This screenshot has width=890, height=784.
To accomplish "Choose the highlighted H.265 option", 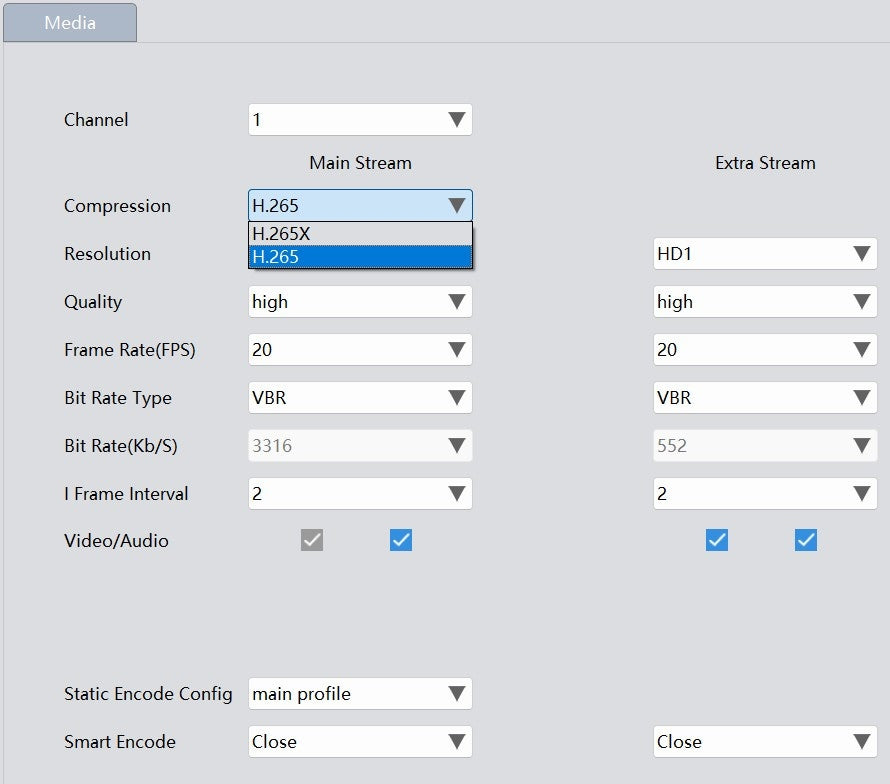I will click(x=360, y=257).
